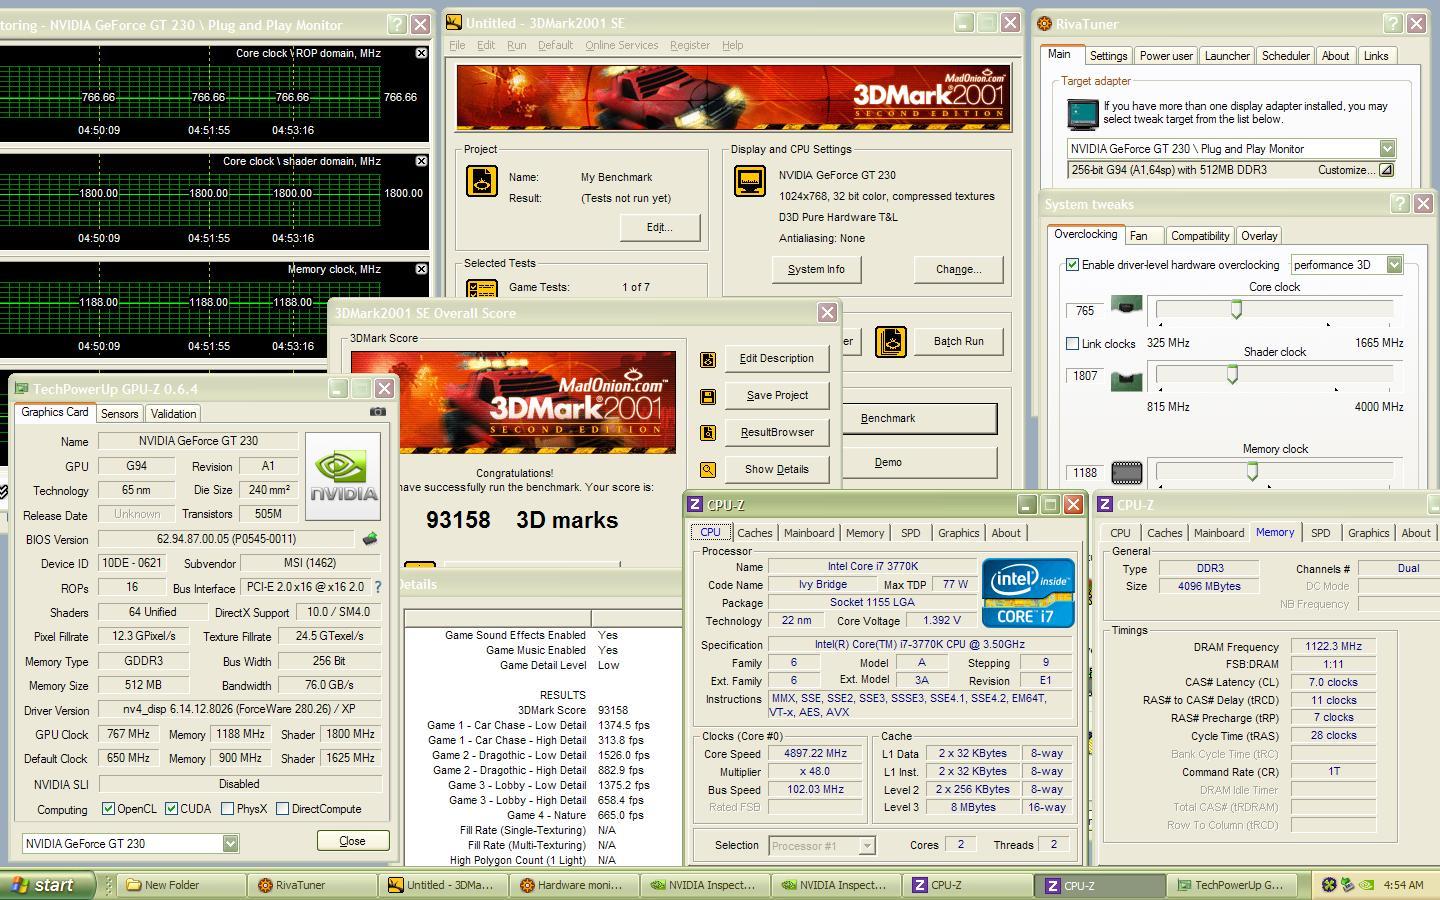
Task: Close the shader domain graph panel
Action: point(421,161)
